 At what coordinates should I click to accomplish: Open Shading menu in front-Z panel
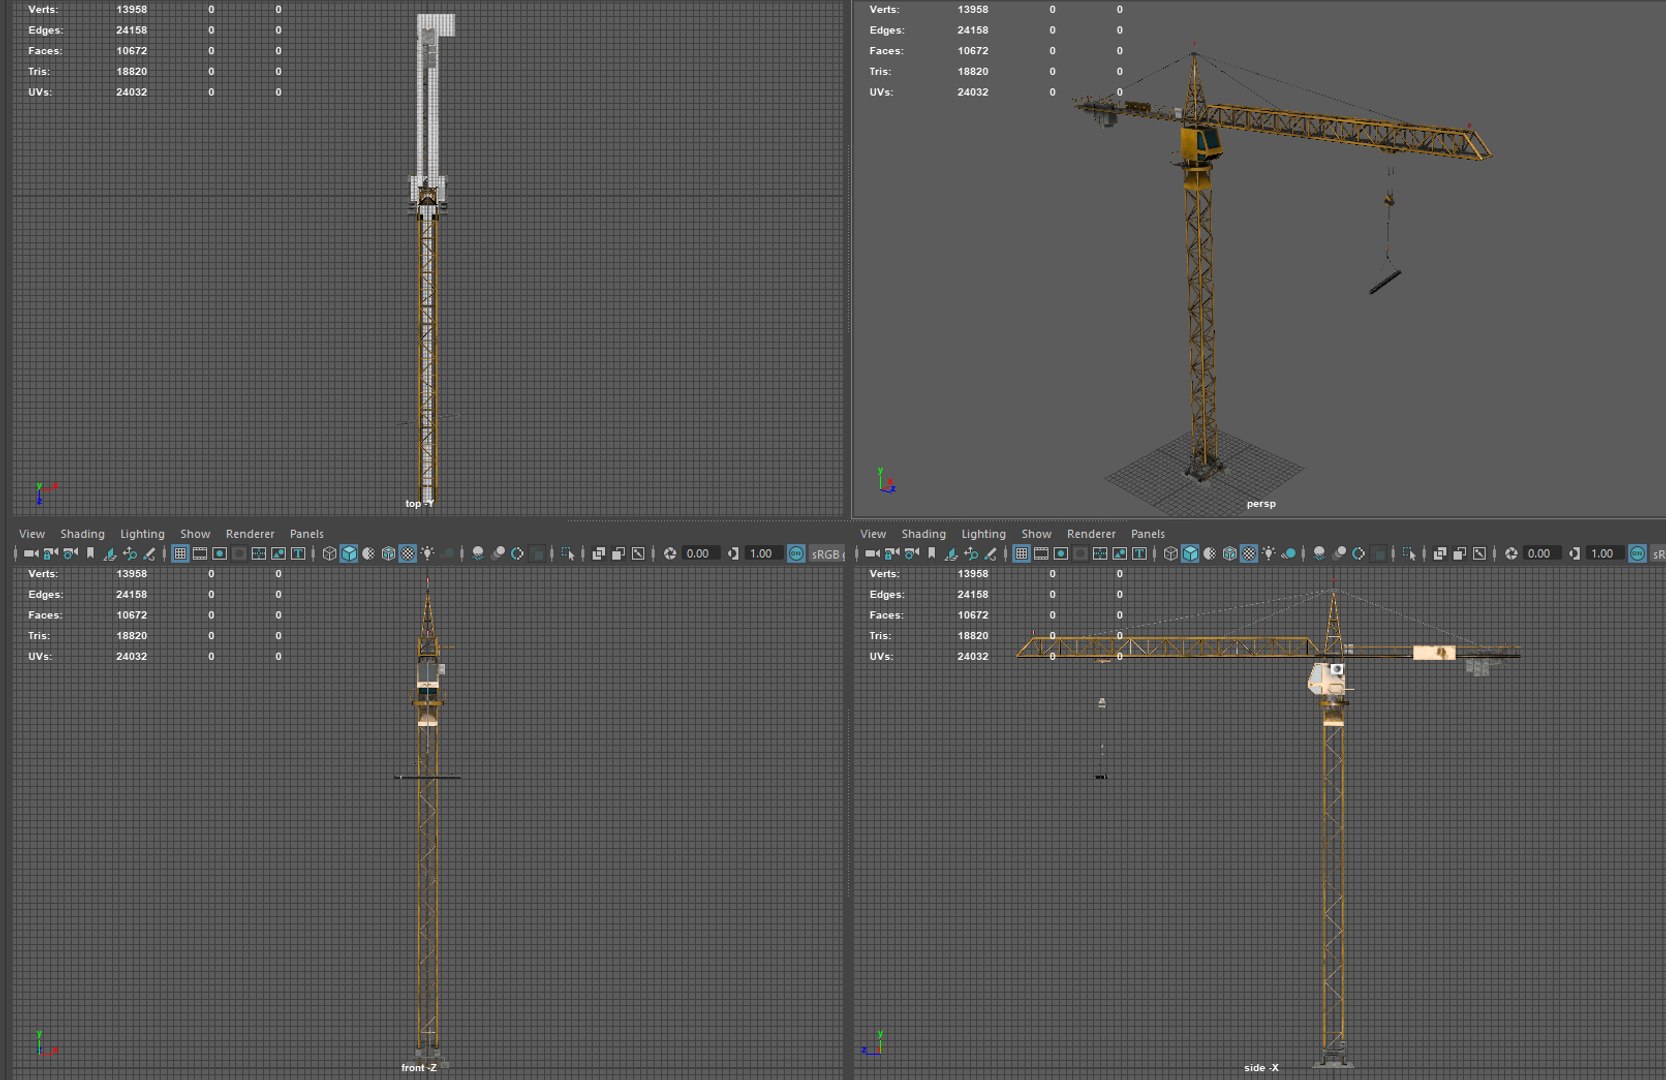pos(82,534)
